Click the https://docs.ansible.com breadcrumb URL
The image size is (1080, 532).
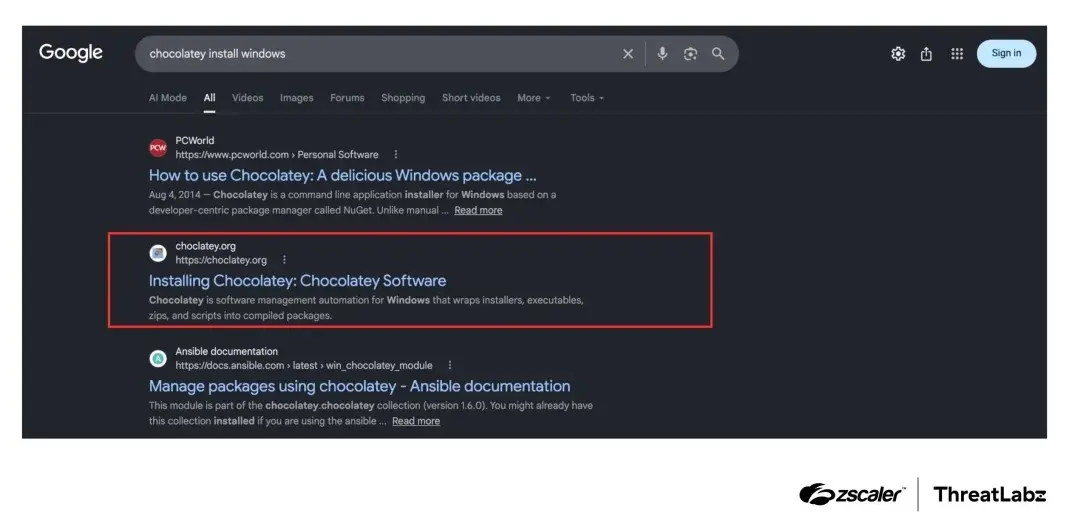click(x=304, y=365)
